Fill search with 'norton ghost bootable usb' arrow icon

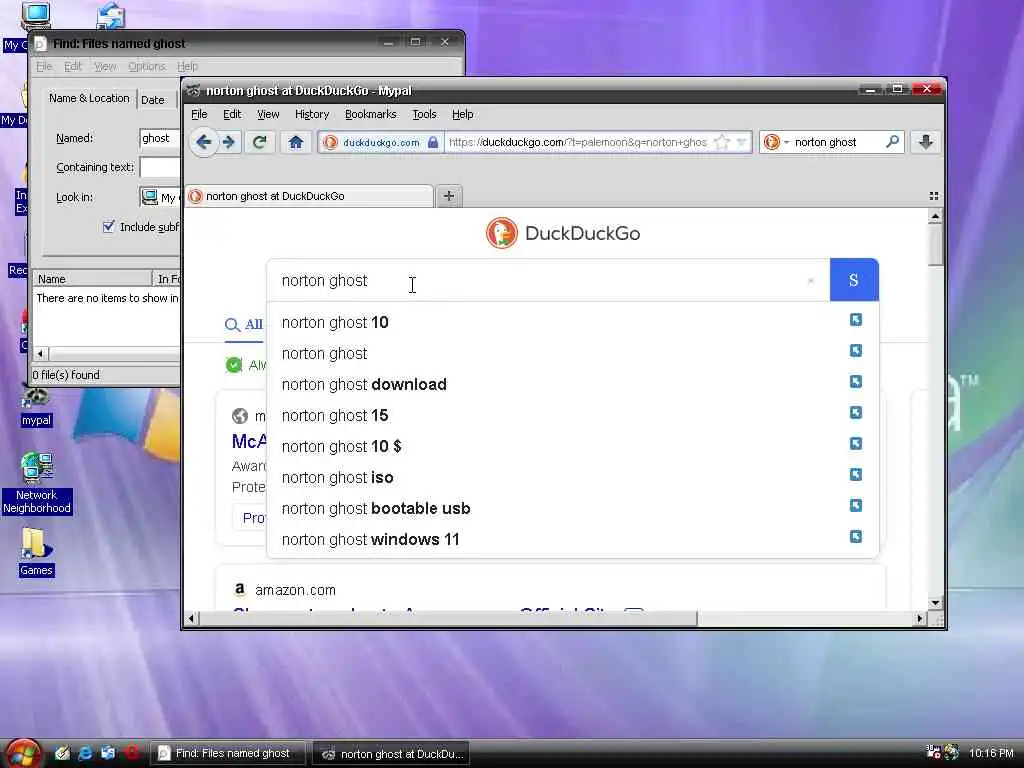(x=856, y=505)
